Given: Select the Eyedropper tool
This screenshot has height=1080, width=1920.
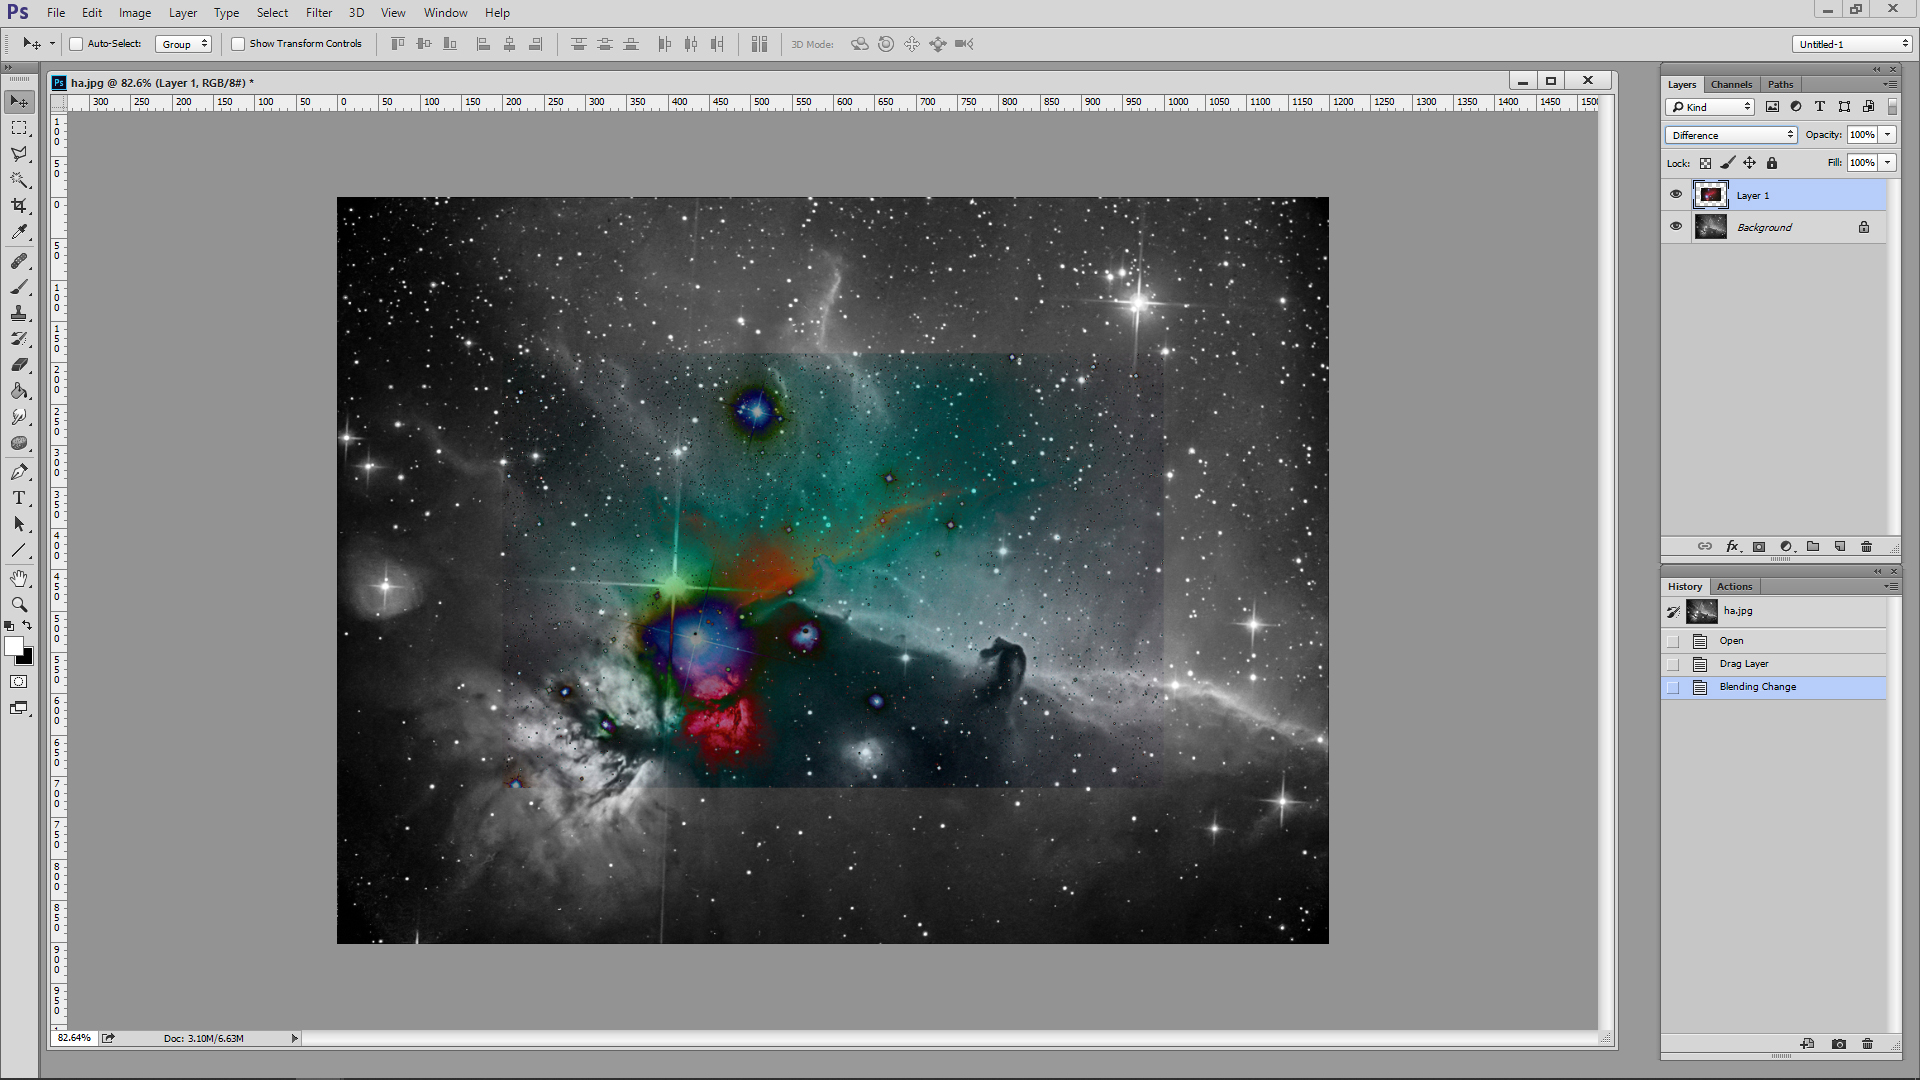Looking at the screenshot, I should click(19, 232).
